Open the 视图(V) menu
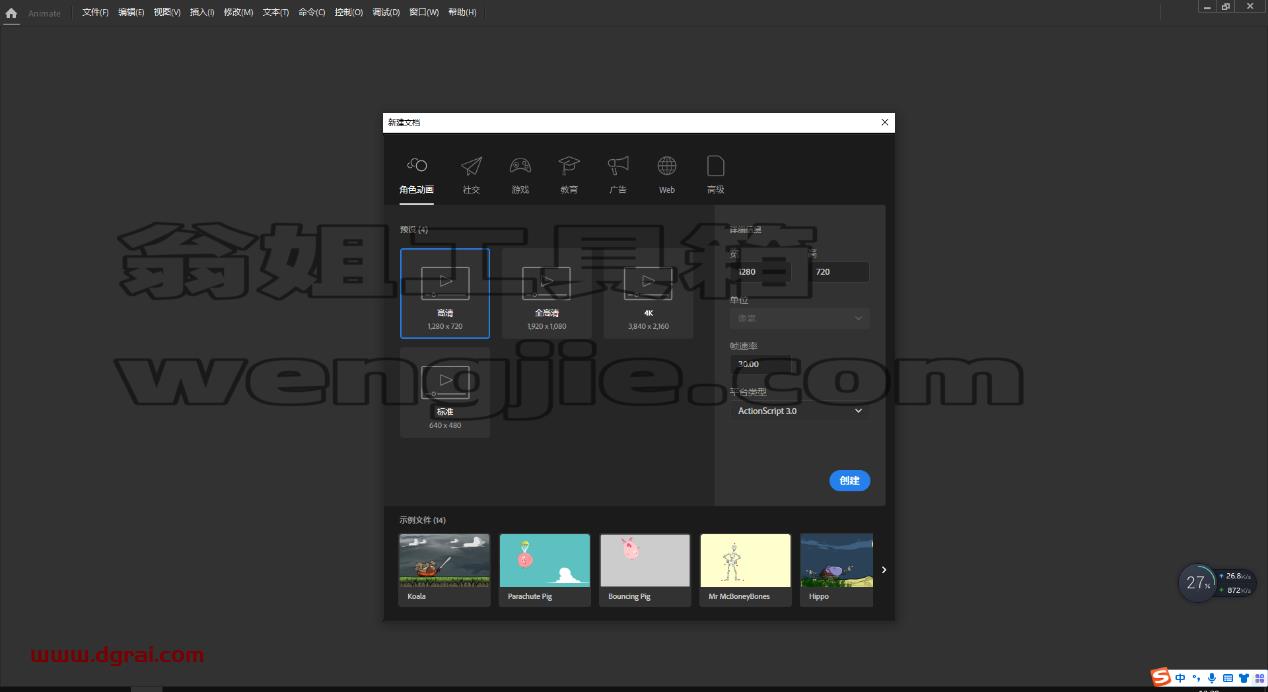 coord(167,12)
